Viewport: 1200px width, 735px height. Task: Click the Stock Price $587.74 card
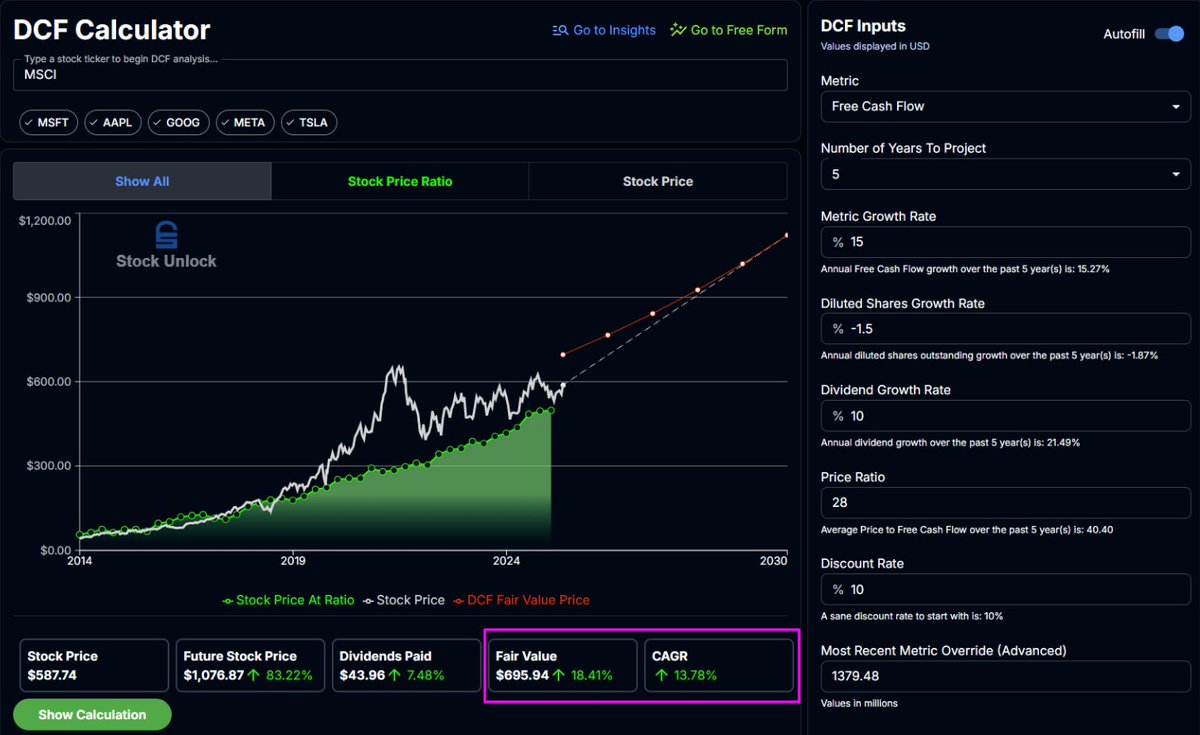[x=93, y=666]
